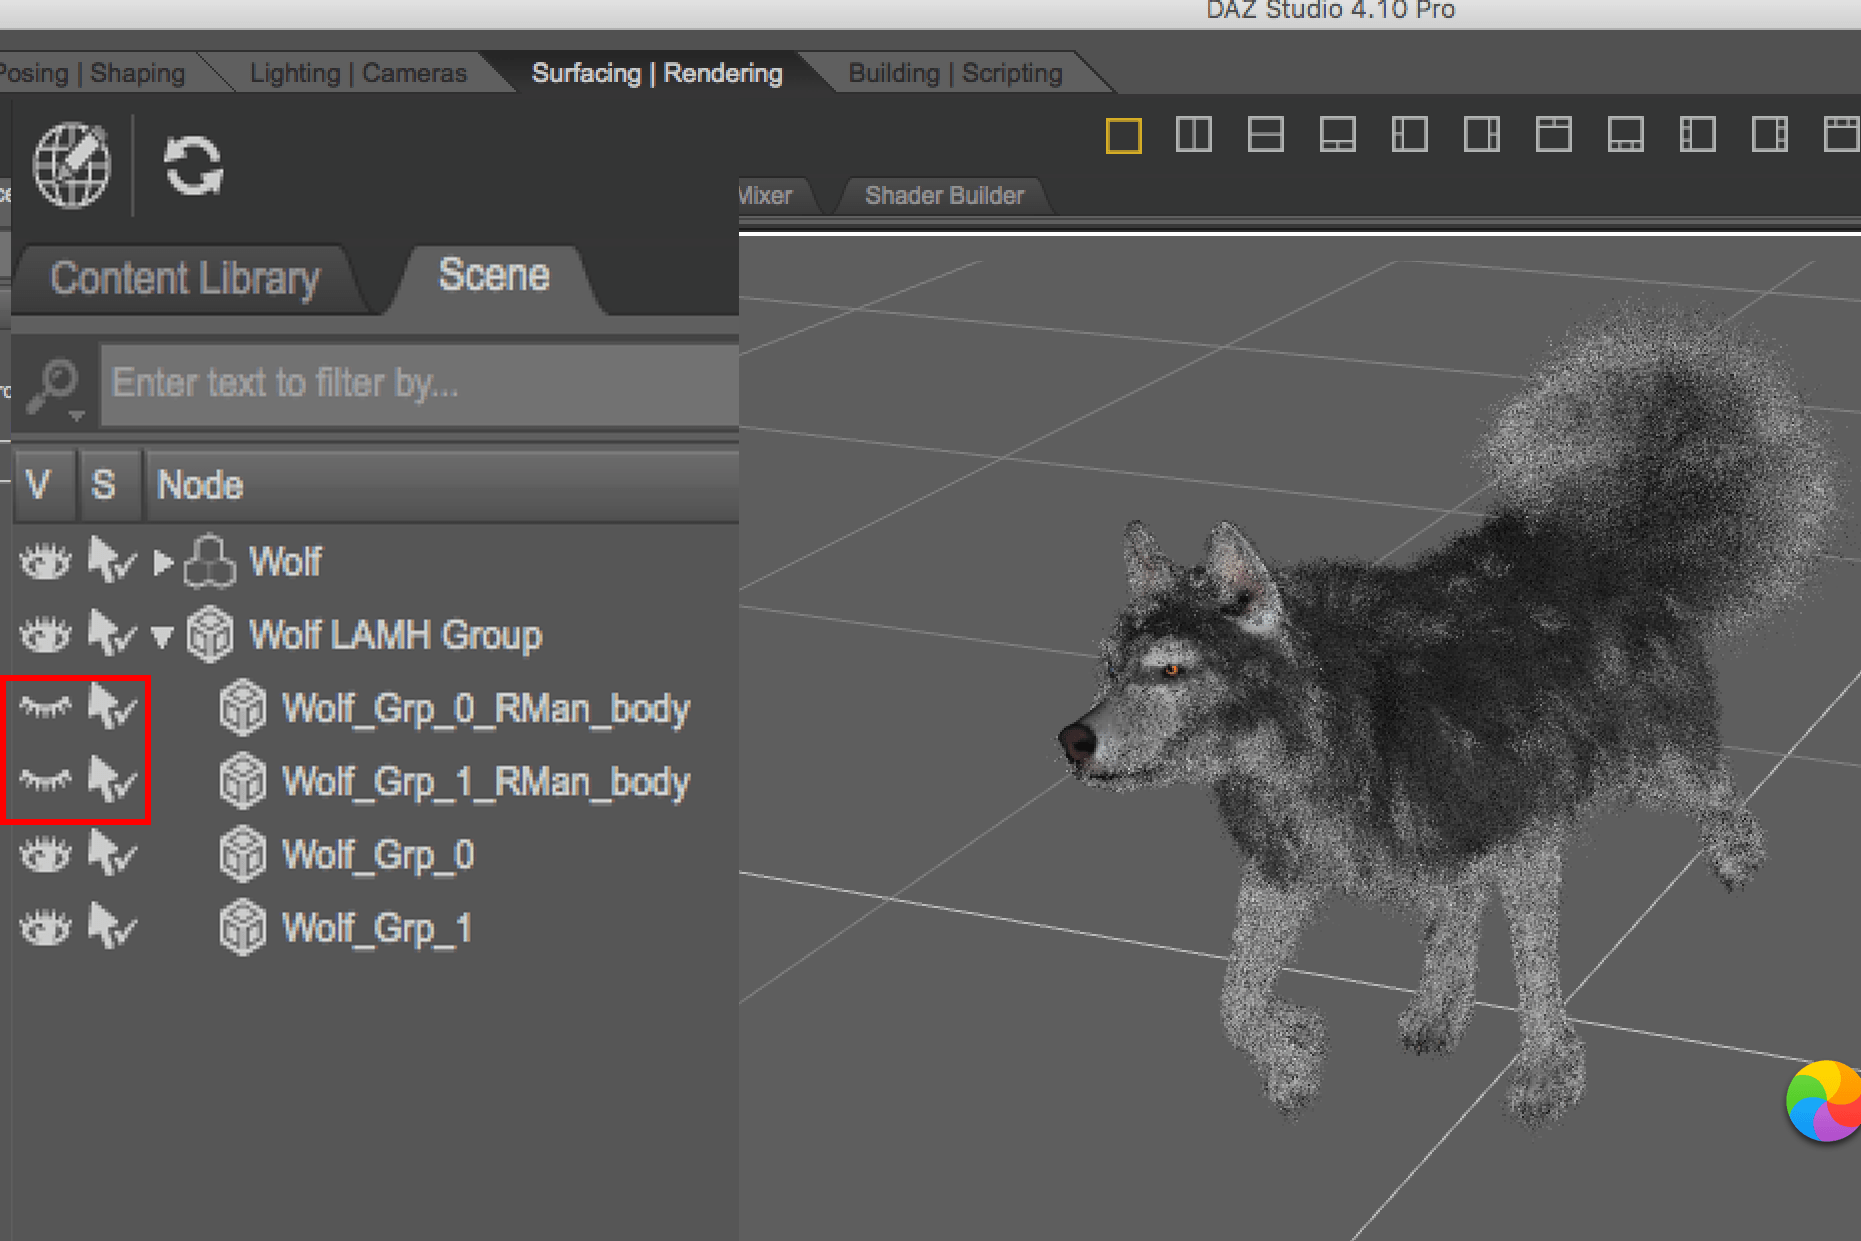Screen dimensions: 1861x1241
Task: Click the Wolf figure node icon
Action: pos(210,561)
